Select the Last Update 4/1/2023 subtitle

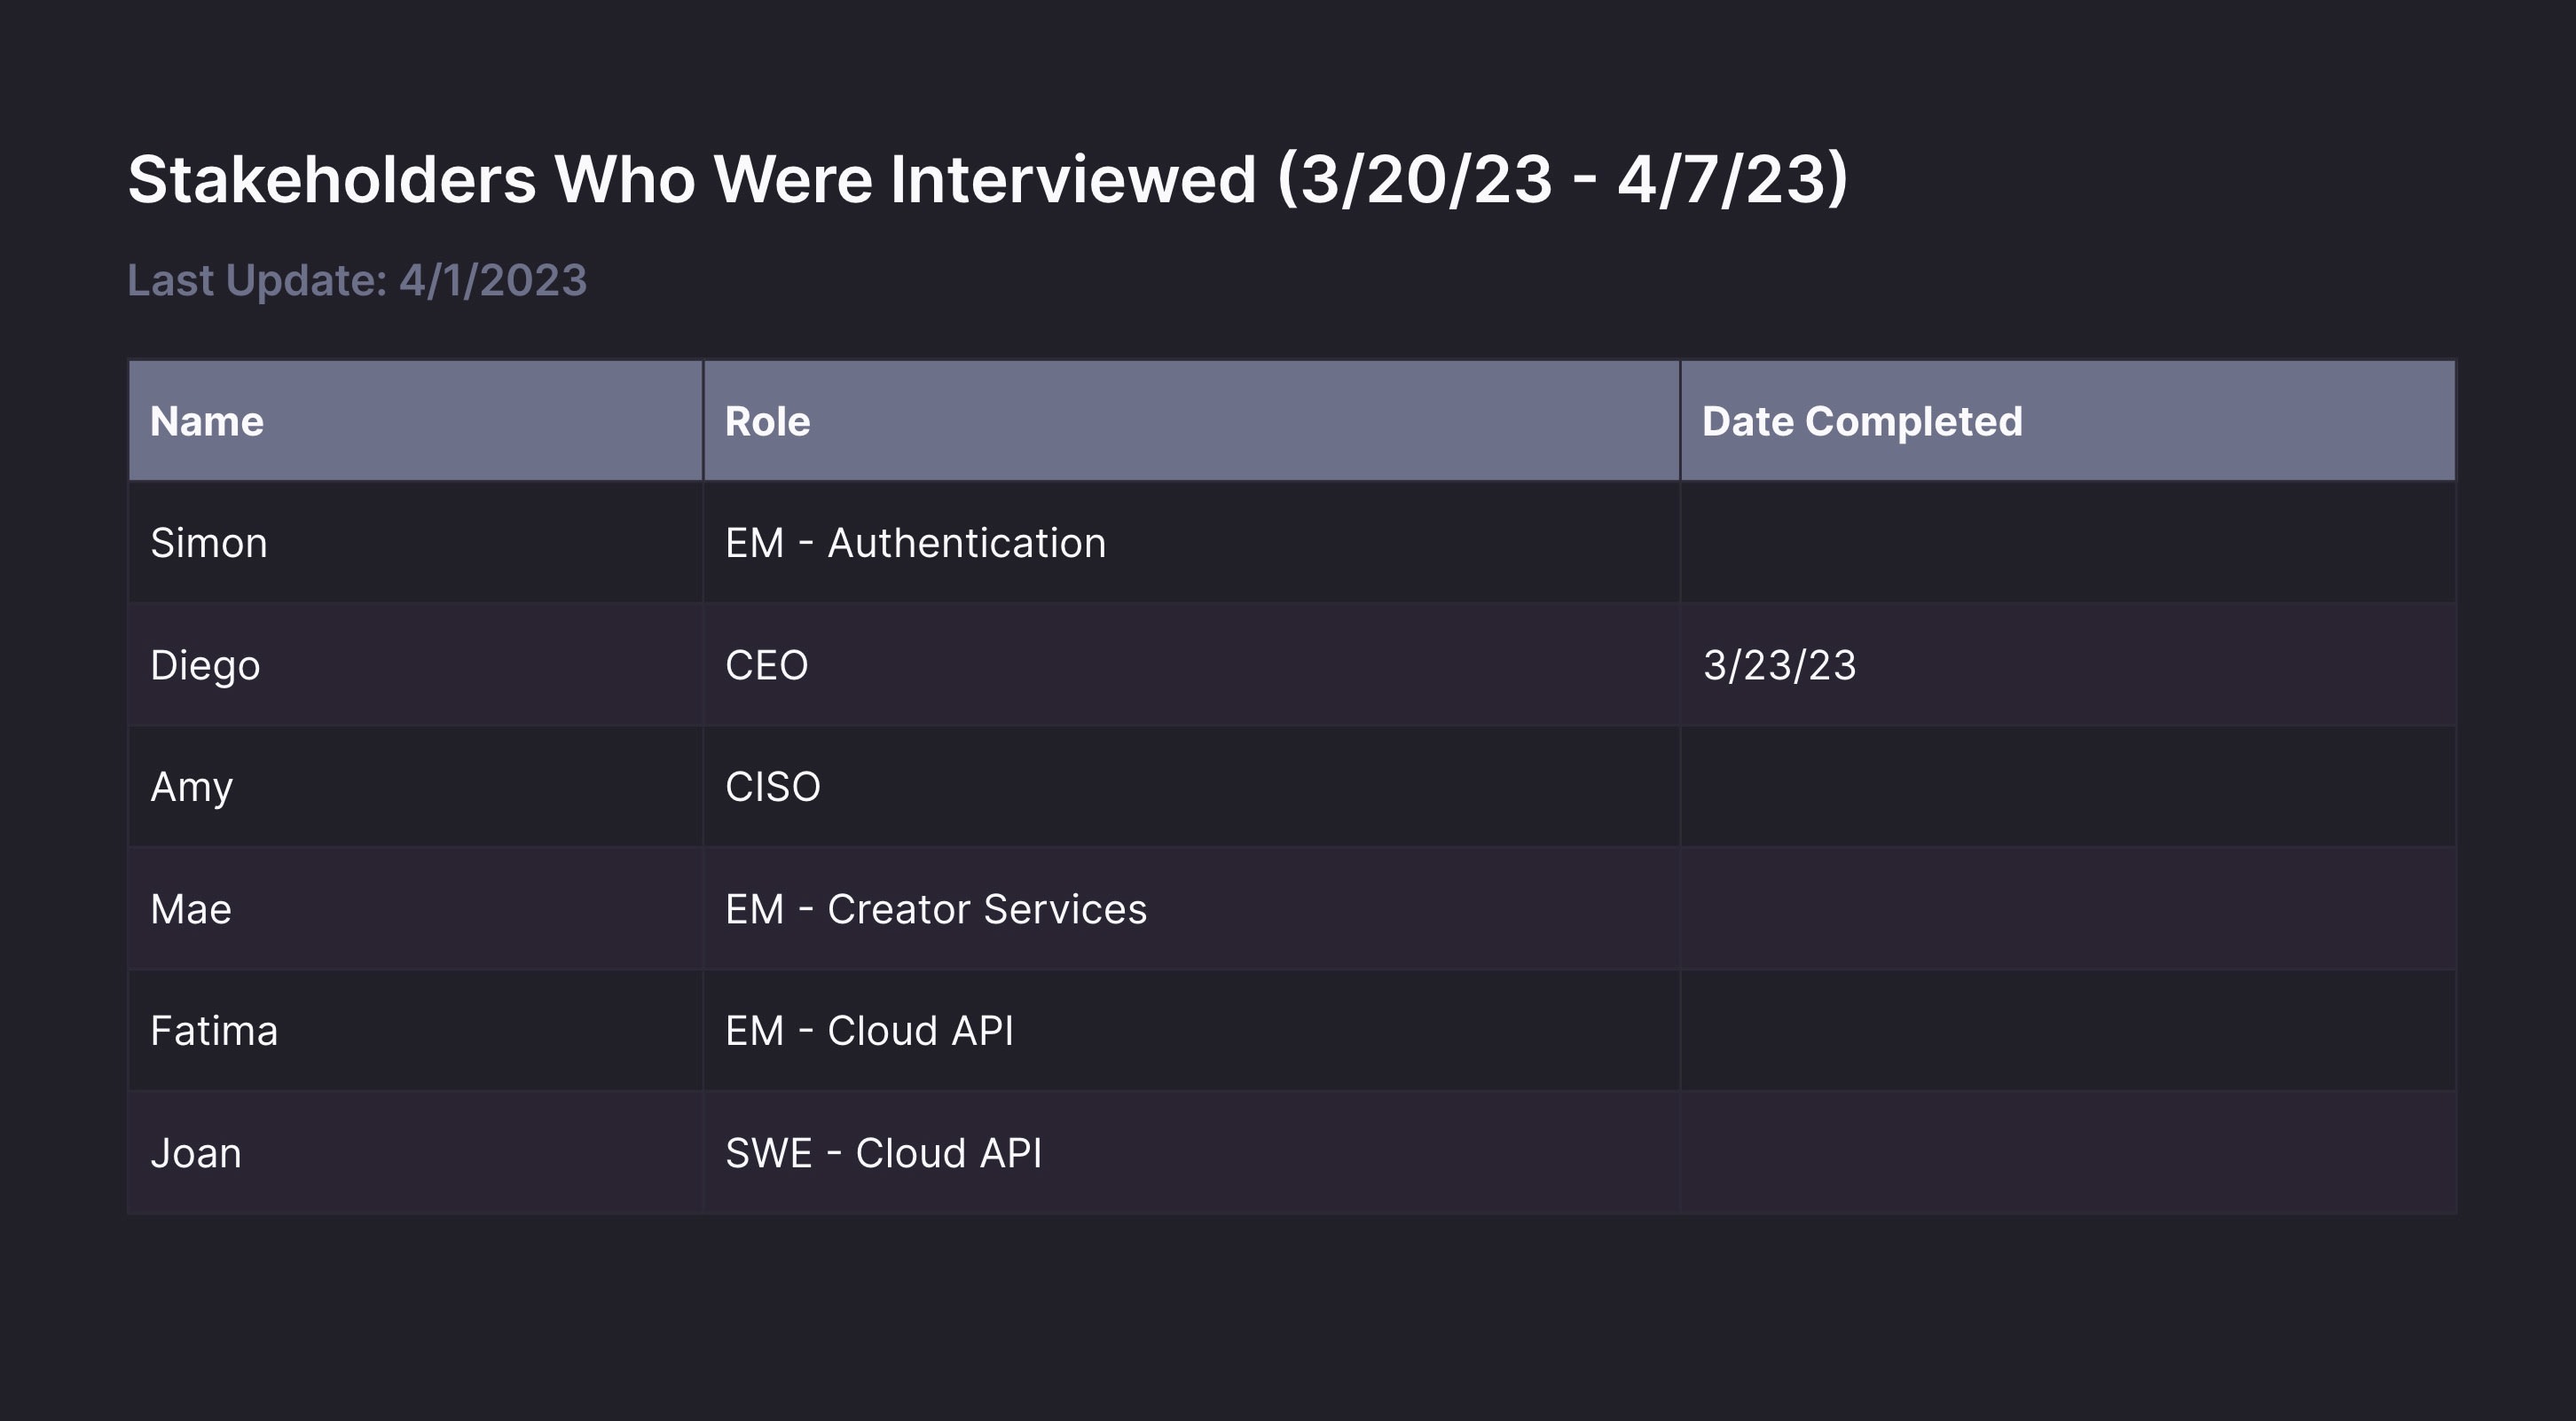click(357, 281)
